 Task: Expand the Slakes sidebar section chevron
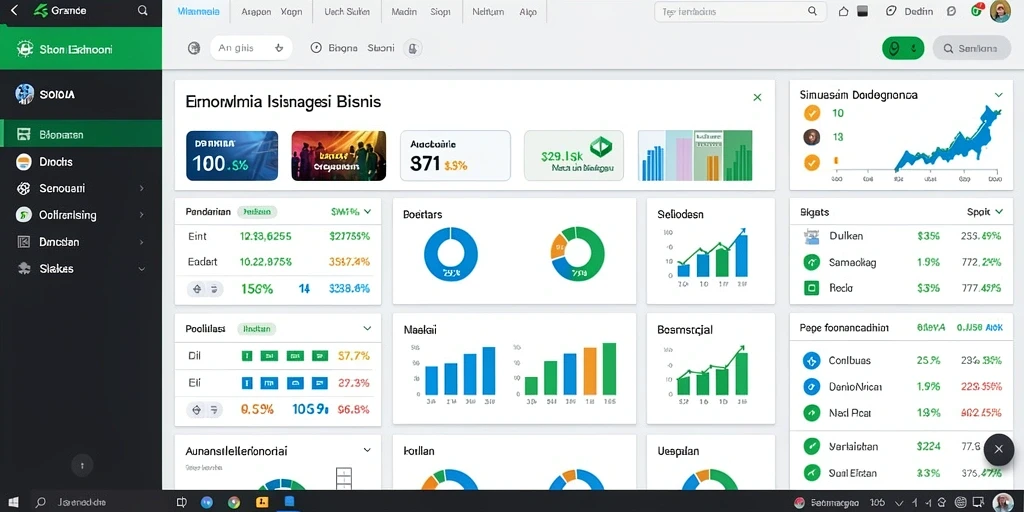pos(142,268)
